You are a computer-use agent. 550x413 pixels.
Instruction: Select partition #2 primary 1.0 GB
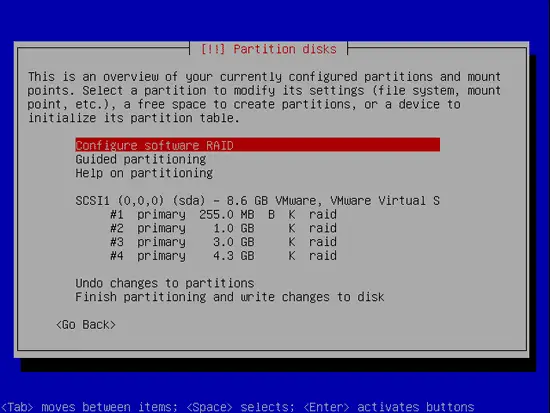pos(223,228)
